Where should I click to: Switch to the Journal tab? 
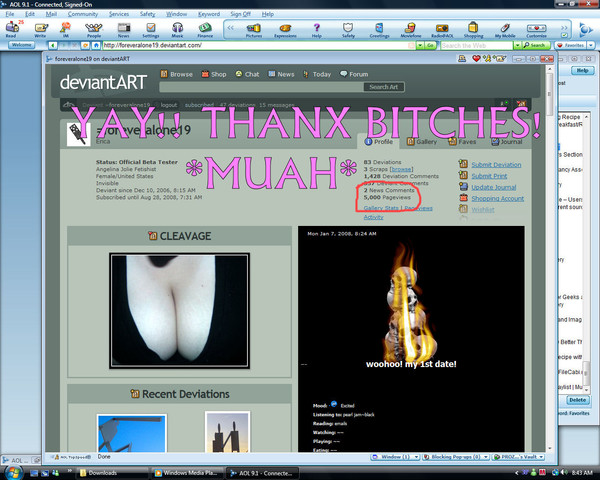507,142
